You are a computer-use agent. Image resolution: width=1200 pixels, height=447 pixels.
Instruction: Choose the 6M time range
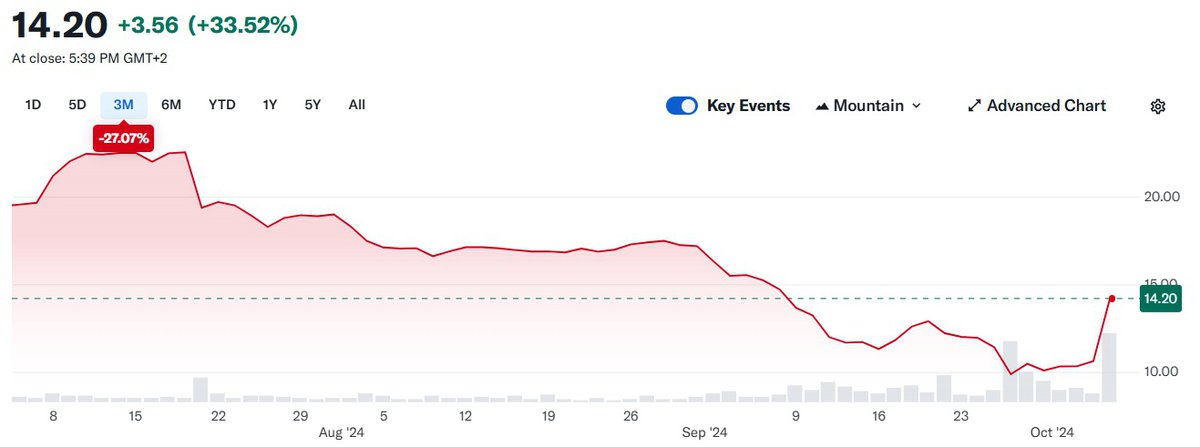point(171,105)
